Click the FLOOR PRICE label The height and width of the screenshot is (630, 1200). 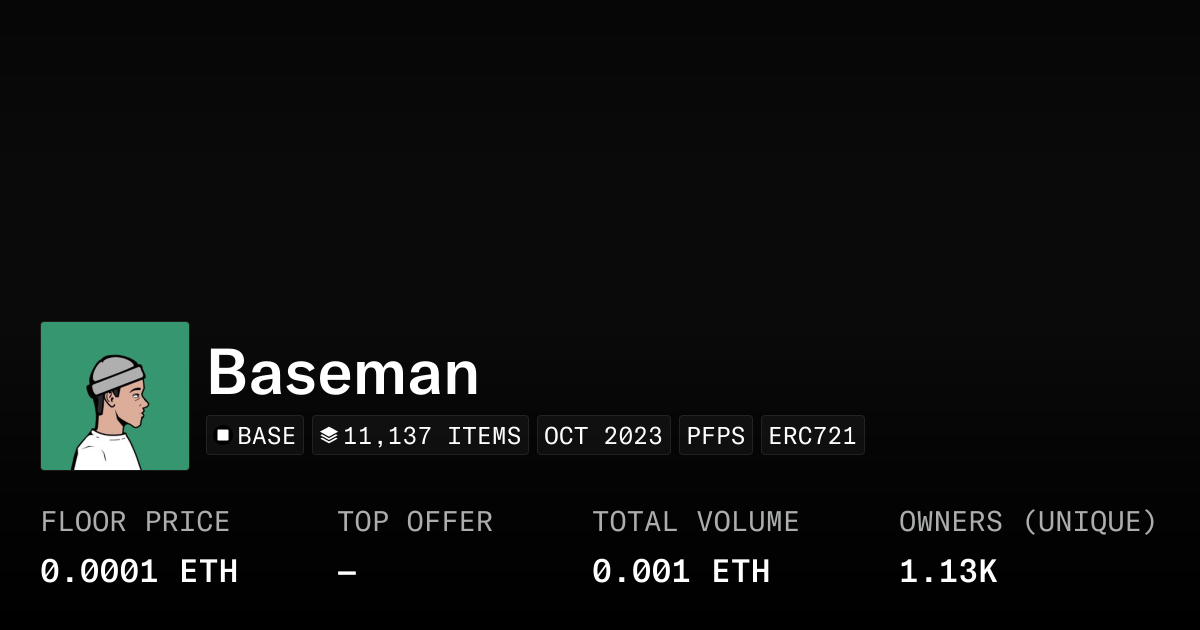pos(135,522)
